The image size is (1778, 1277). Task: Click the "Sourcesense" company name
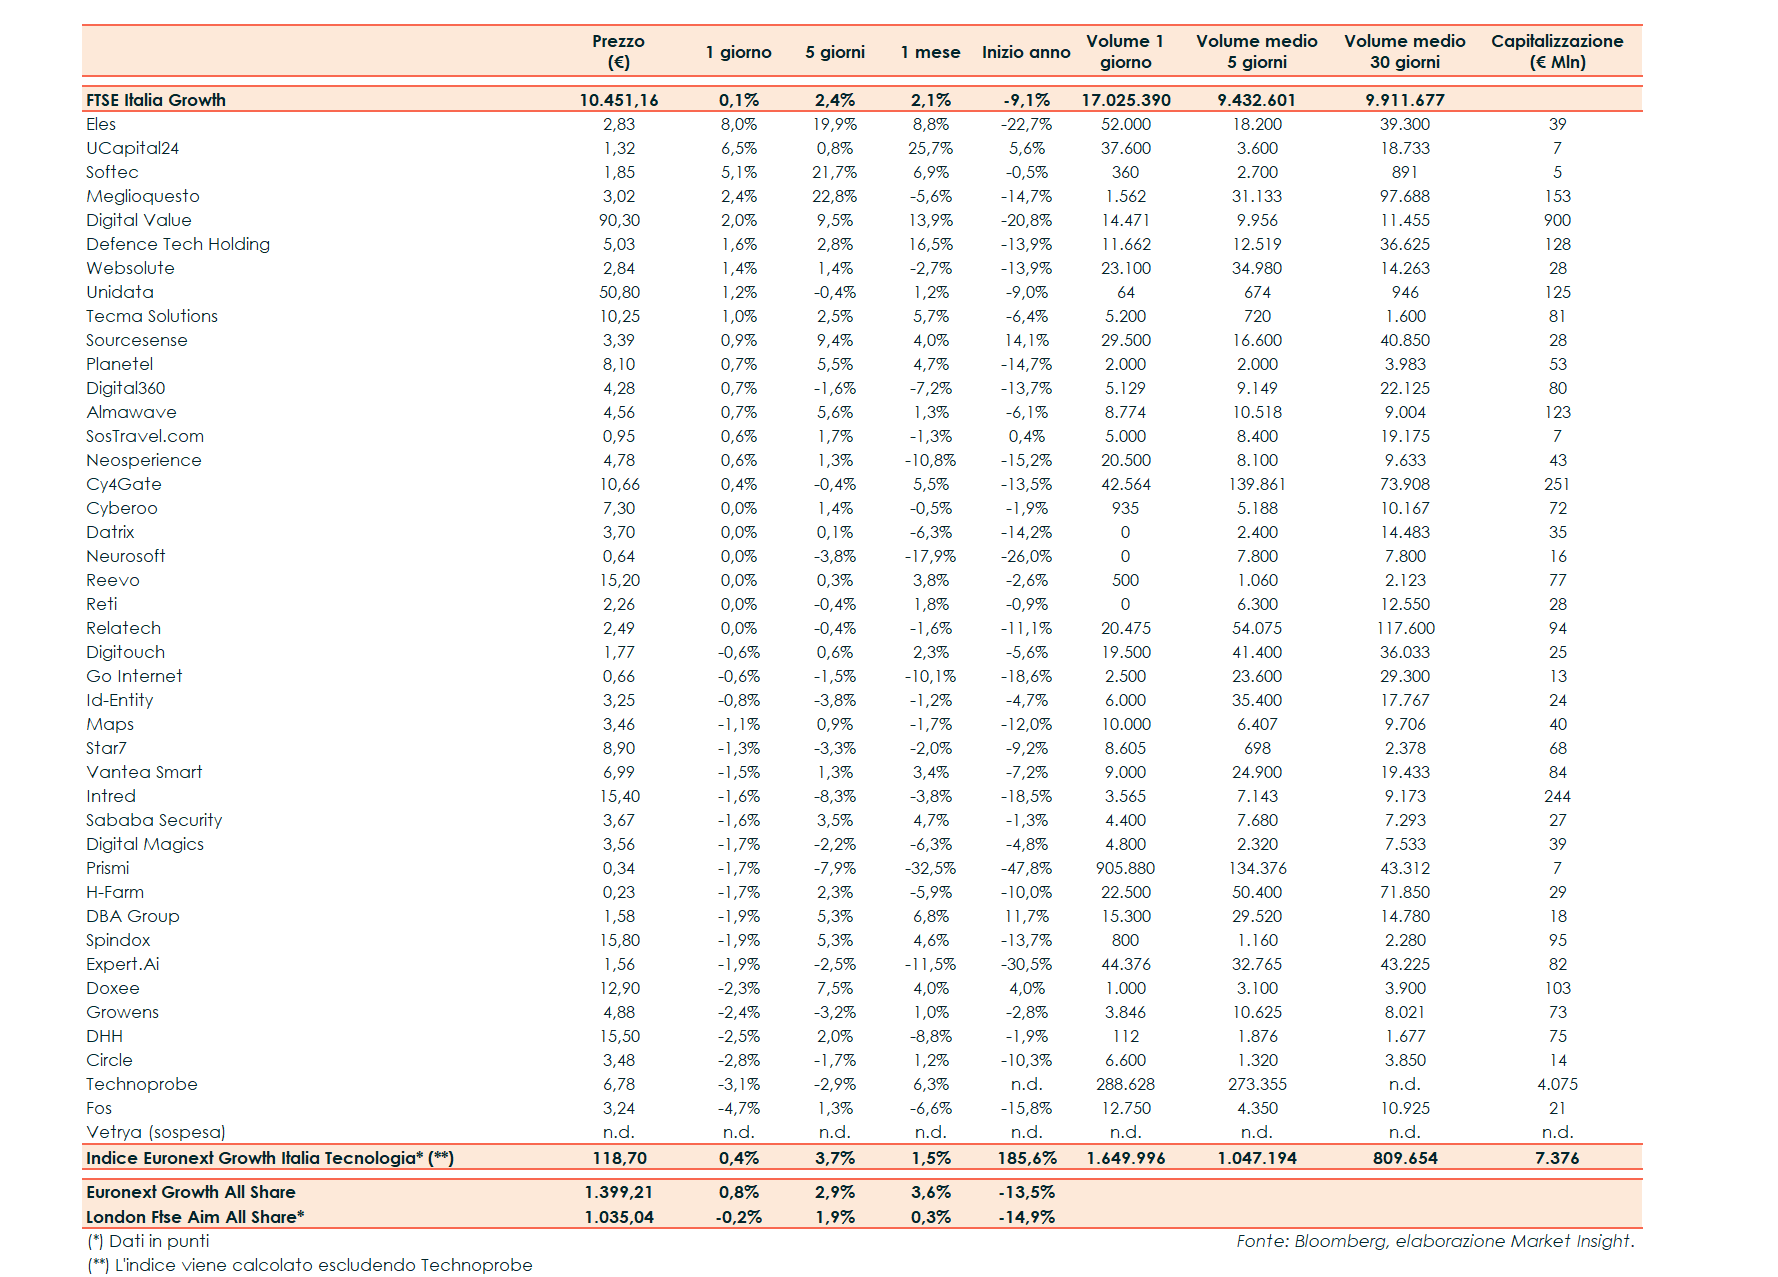point(137,340)
